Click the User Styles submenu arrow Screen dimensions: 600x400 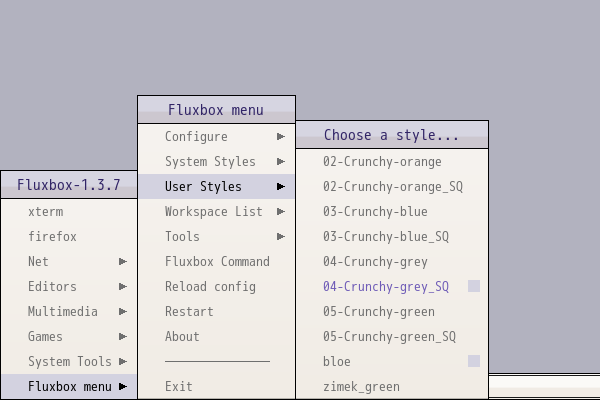[281, 186]
